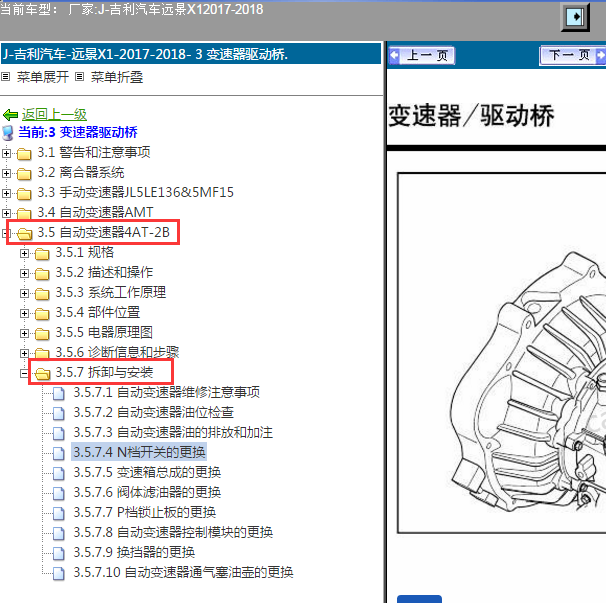Open 3.5.7.10 自动变速器通气塞油壶的更换

(x=183, y=572)
